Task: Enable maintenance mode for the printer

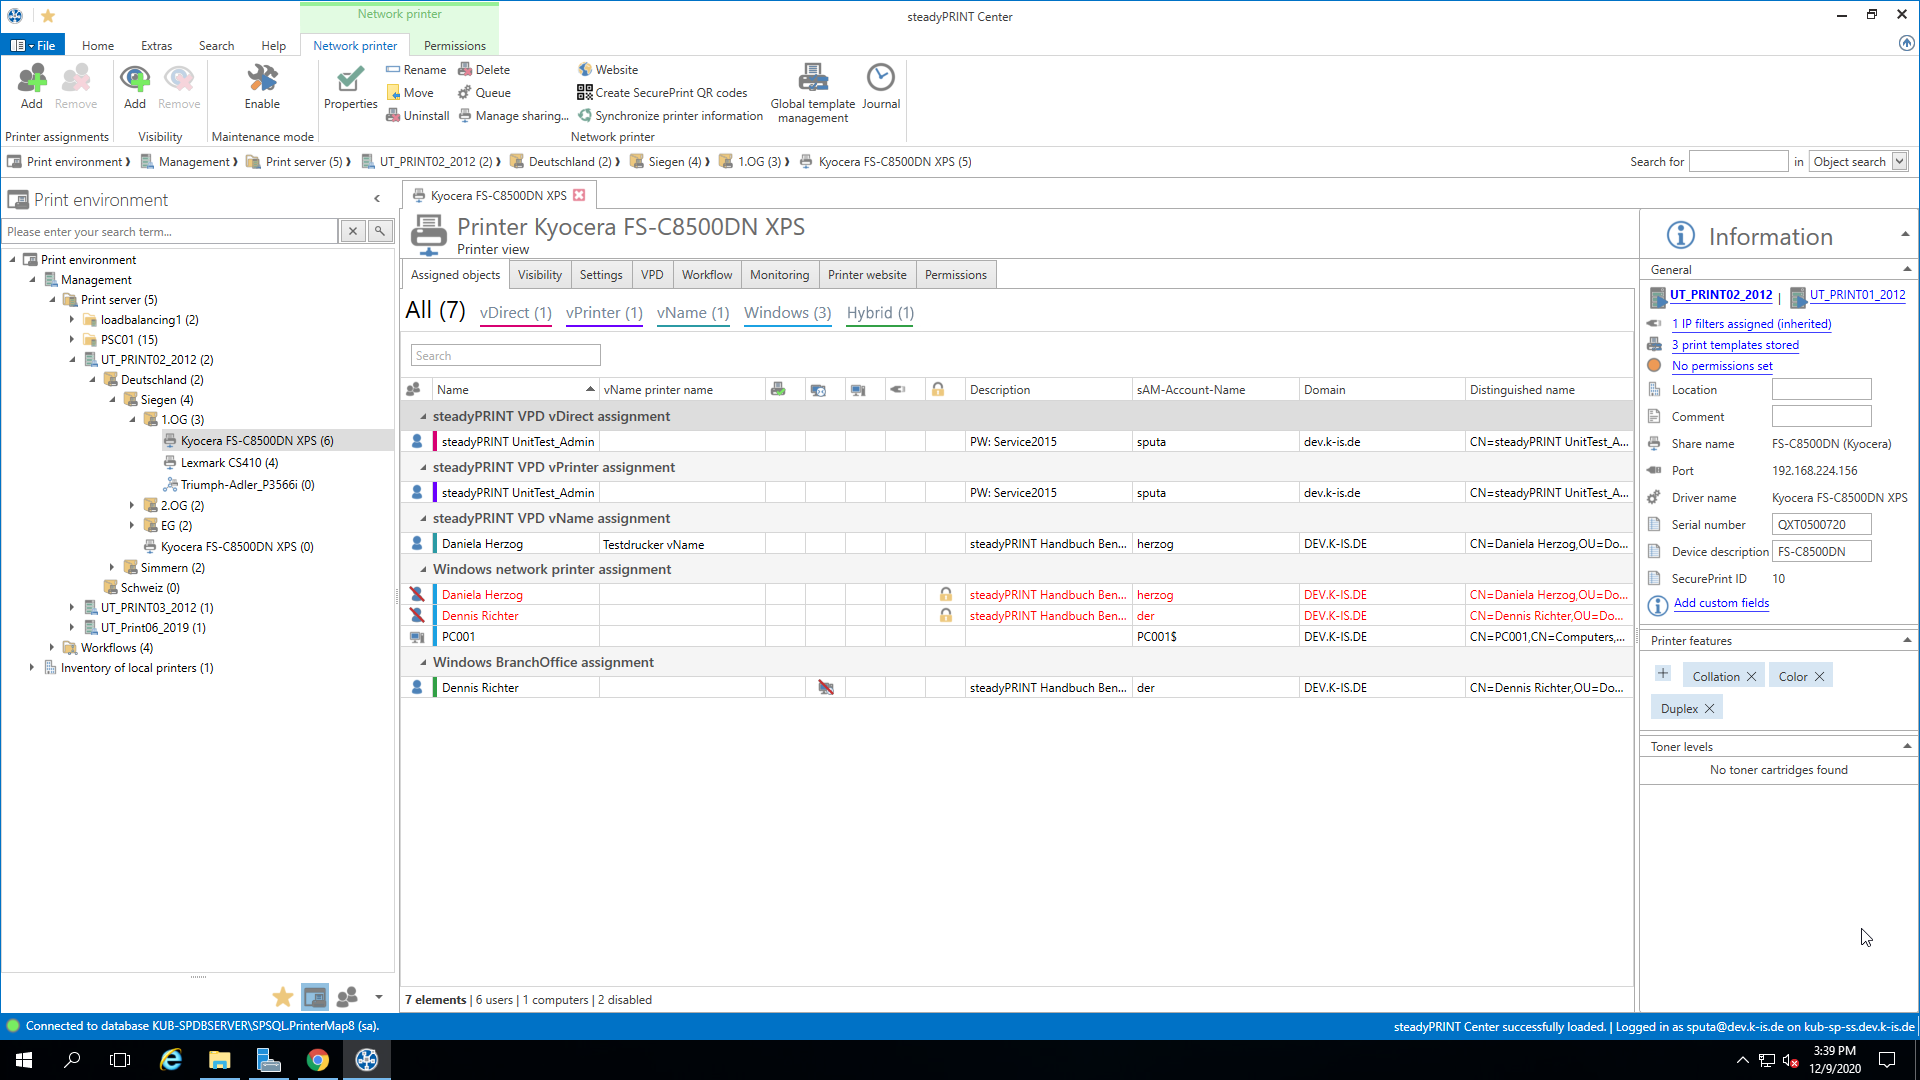Action: (262, 86)
